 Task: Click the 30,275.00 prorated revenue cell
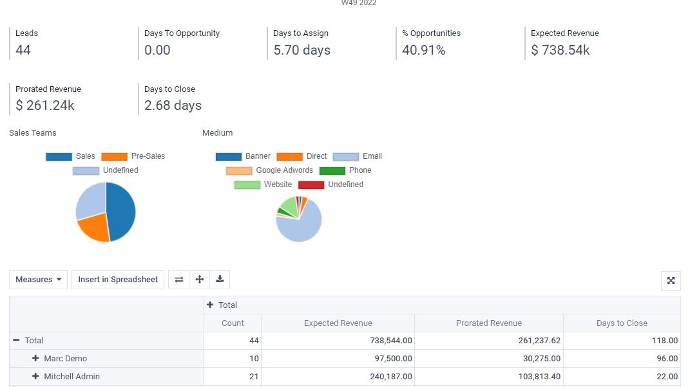(489, 358)
